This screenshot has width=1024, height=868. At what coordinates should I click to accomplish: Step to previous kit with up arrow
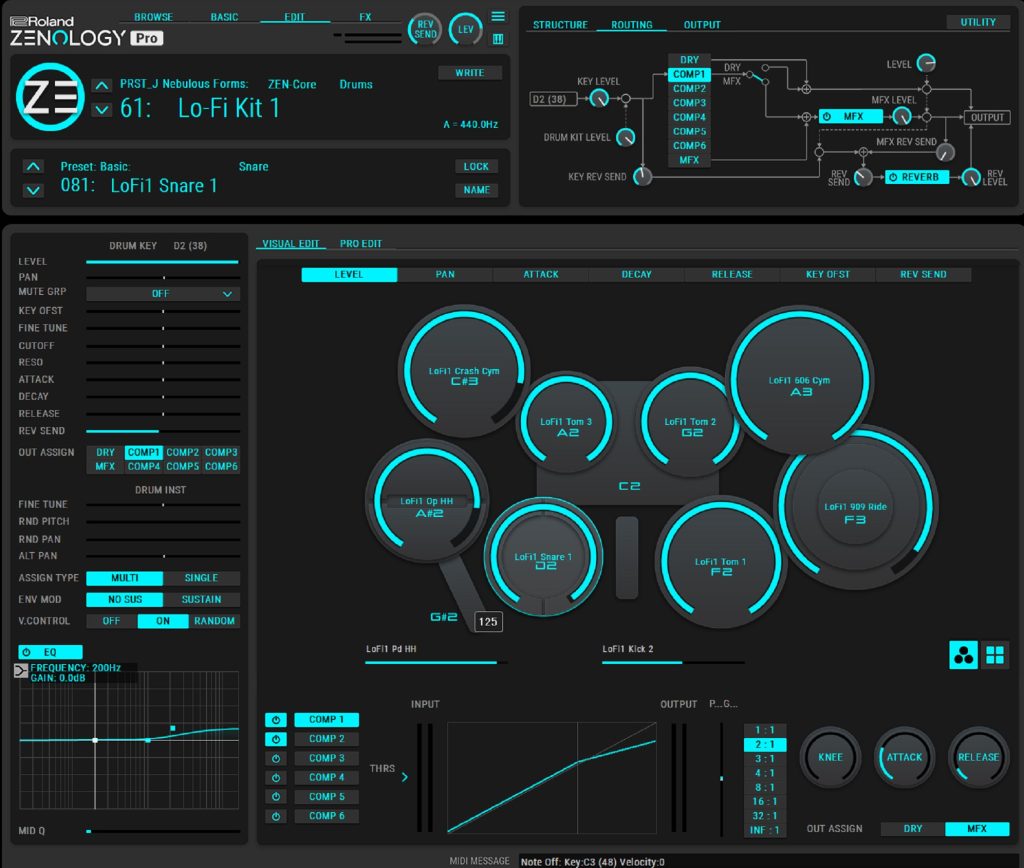101,85
